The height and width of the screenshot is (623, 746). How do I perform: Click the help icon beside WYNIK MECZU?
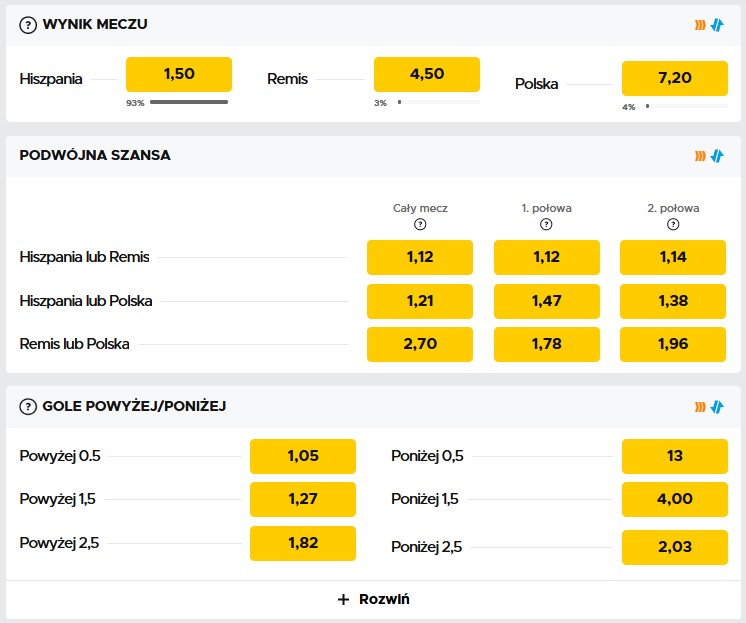pyautogui.click(x=28, y=25)
